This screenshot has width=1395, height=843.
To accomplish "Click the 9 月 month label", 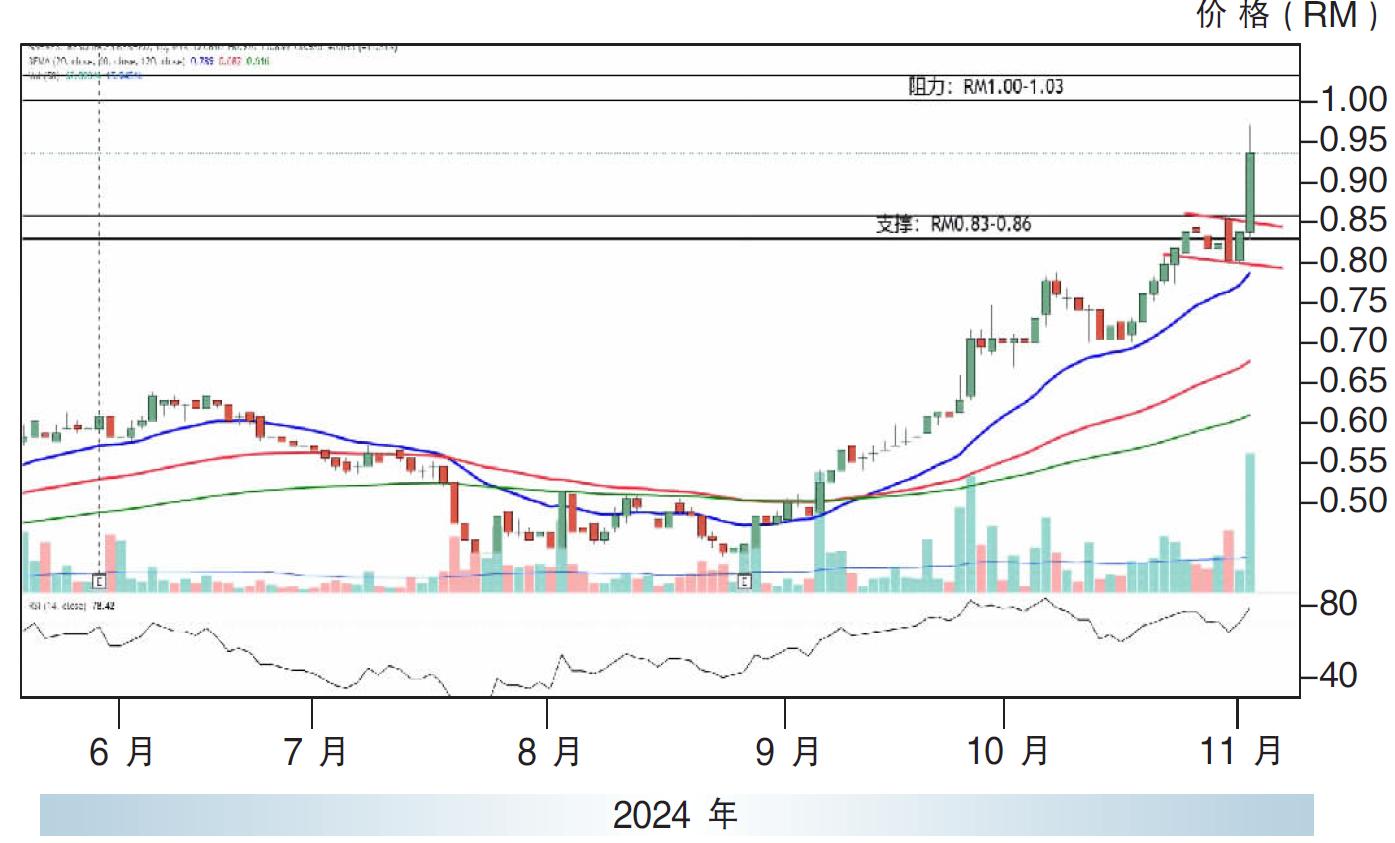I will click(x=787, y=751).
